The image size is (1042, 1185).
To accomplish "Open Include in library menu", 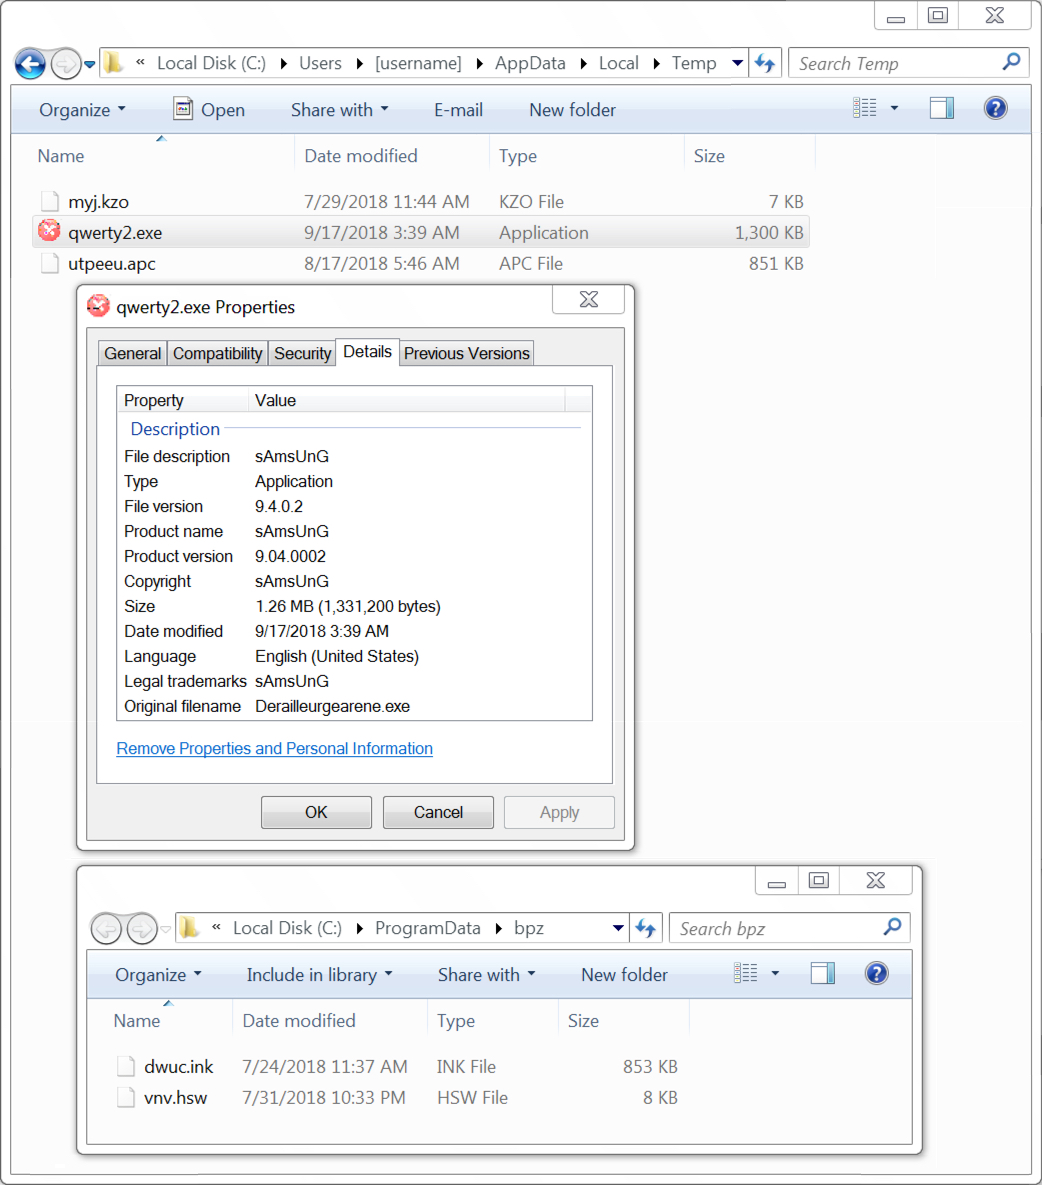I will tap(320, 975).
